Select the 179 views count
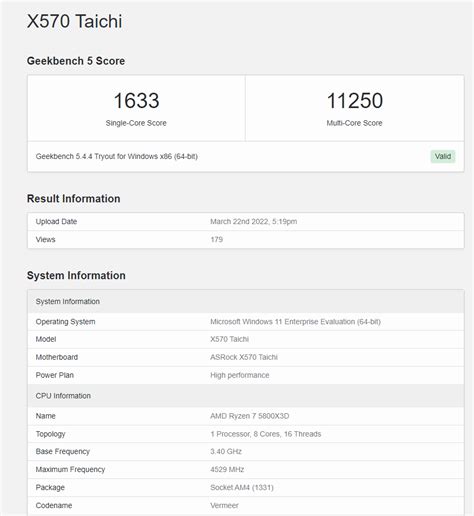This screenshot has width=474, height=516. (x=217, y=240)
